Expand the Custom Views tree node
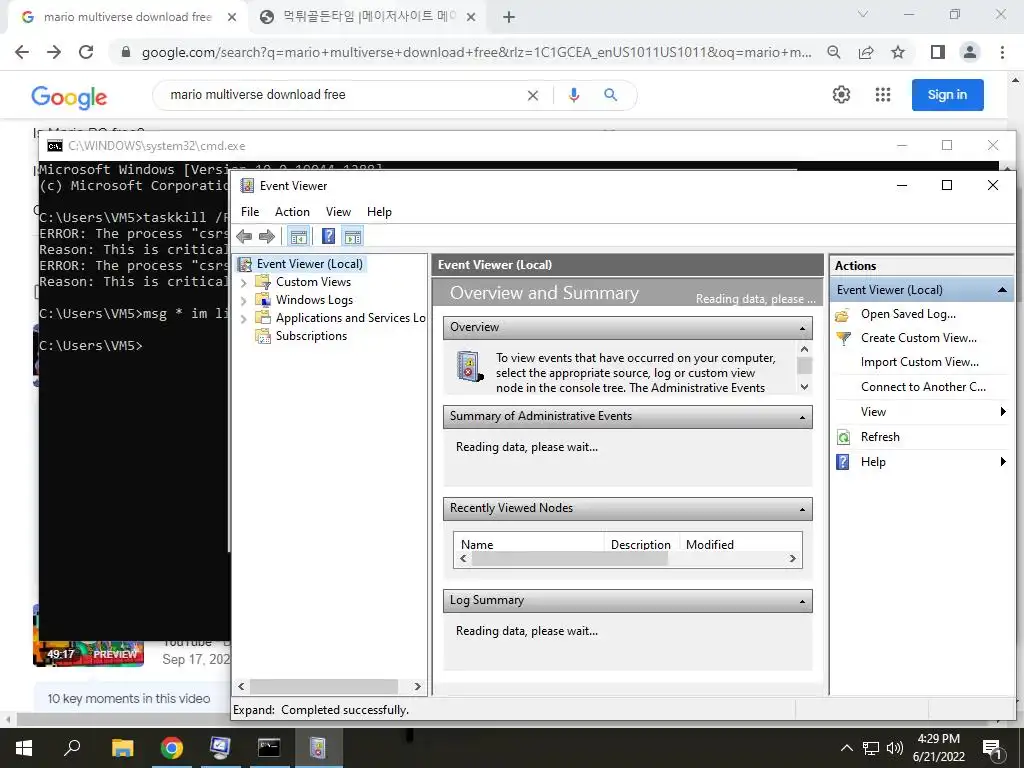The width and height of the screenshot is (1024, 768). tap(244, 283)
